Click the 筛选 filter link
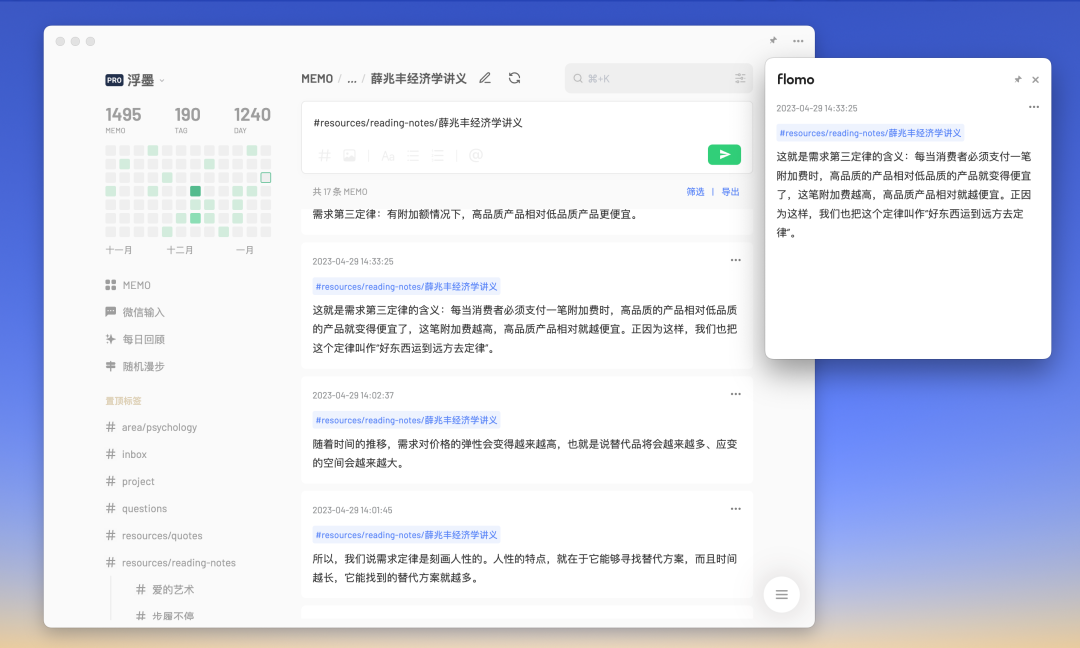Image resolution: width=1080 pixels, height=648 pixels. (695, 192)
